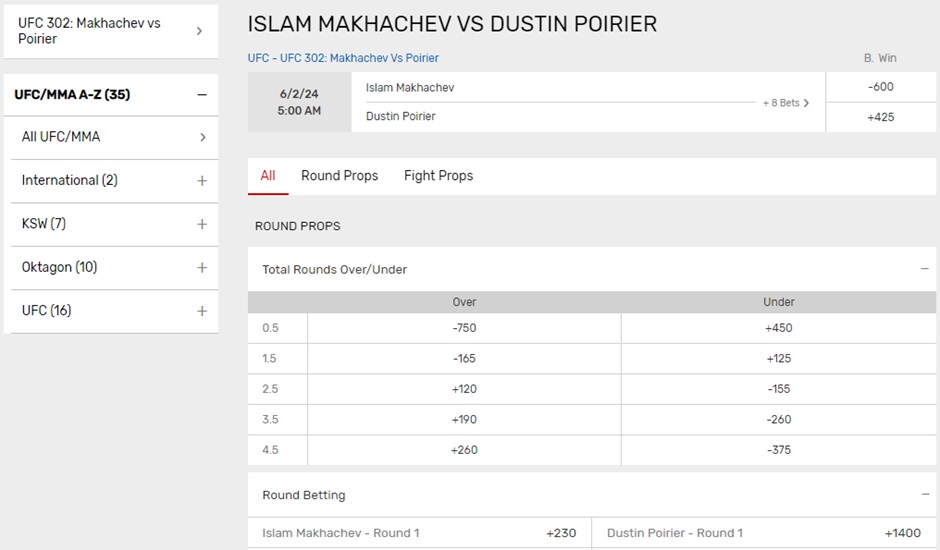940x550 pixels.
Task: Collapse the UFC/MMA A-Z section
Action: click(x=201, y=95)
